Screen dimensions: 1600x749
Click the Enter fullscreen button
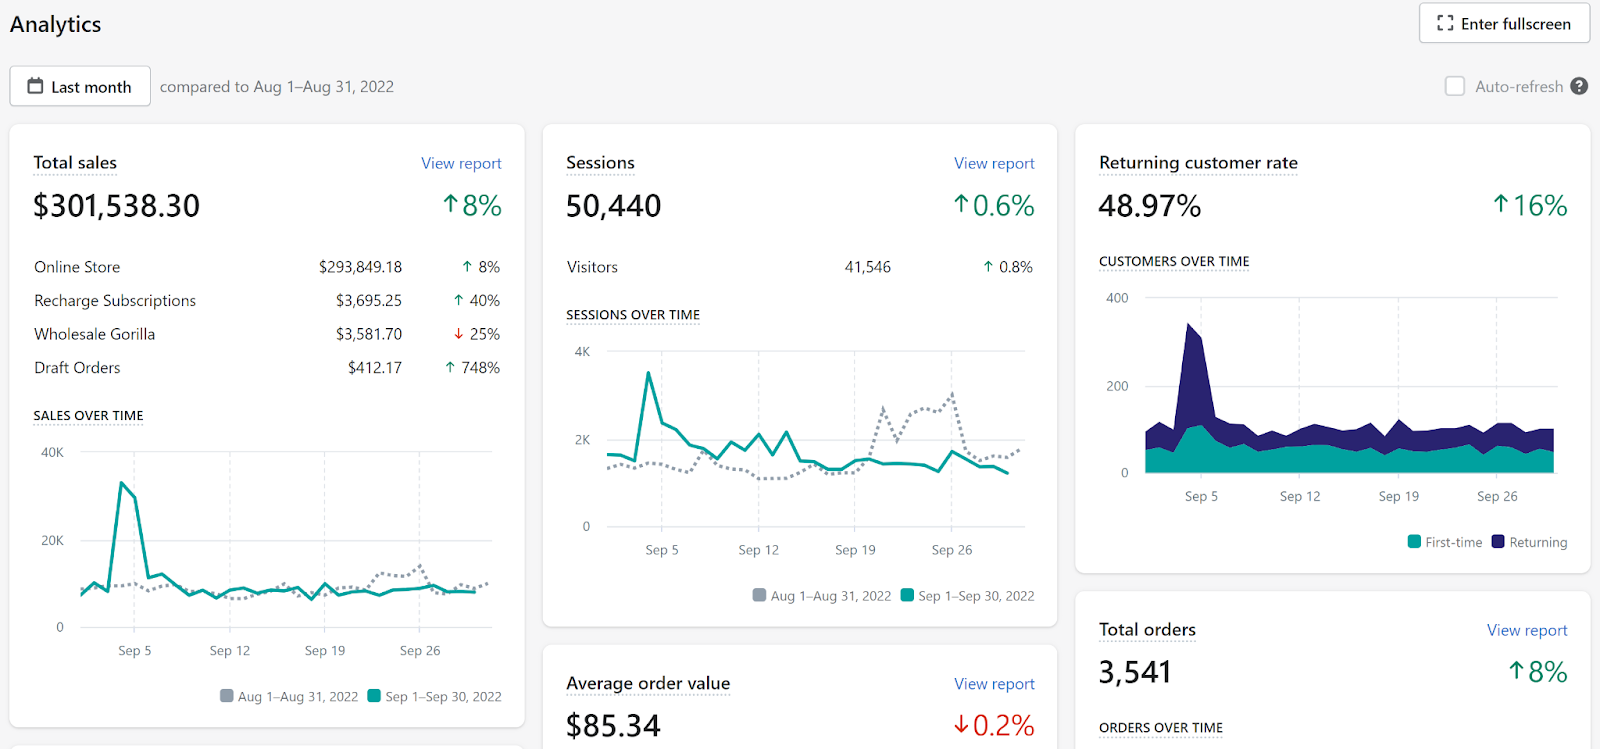tap(1504, 23)
